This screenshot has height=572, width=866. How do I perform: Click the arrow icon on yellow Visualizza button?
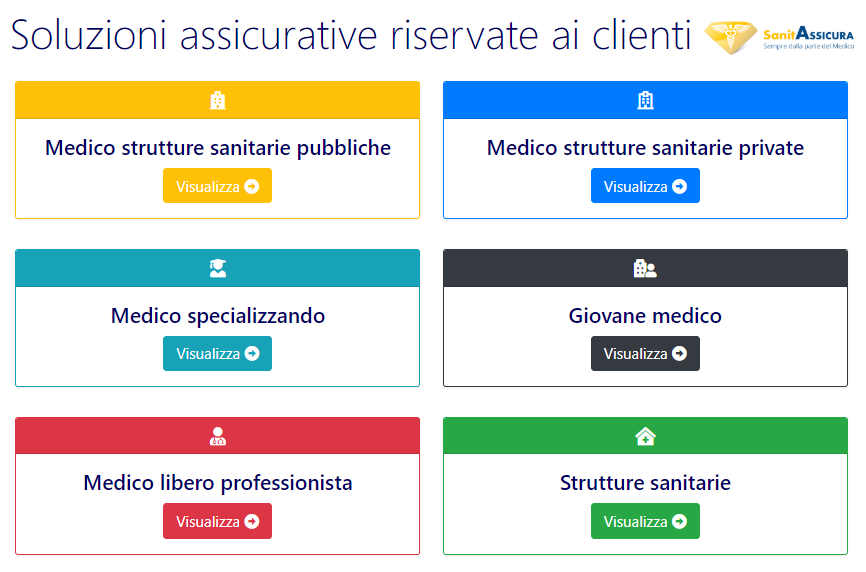pos(252,187)
